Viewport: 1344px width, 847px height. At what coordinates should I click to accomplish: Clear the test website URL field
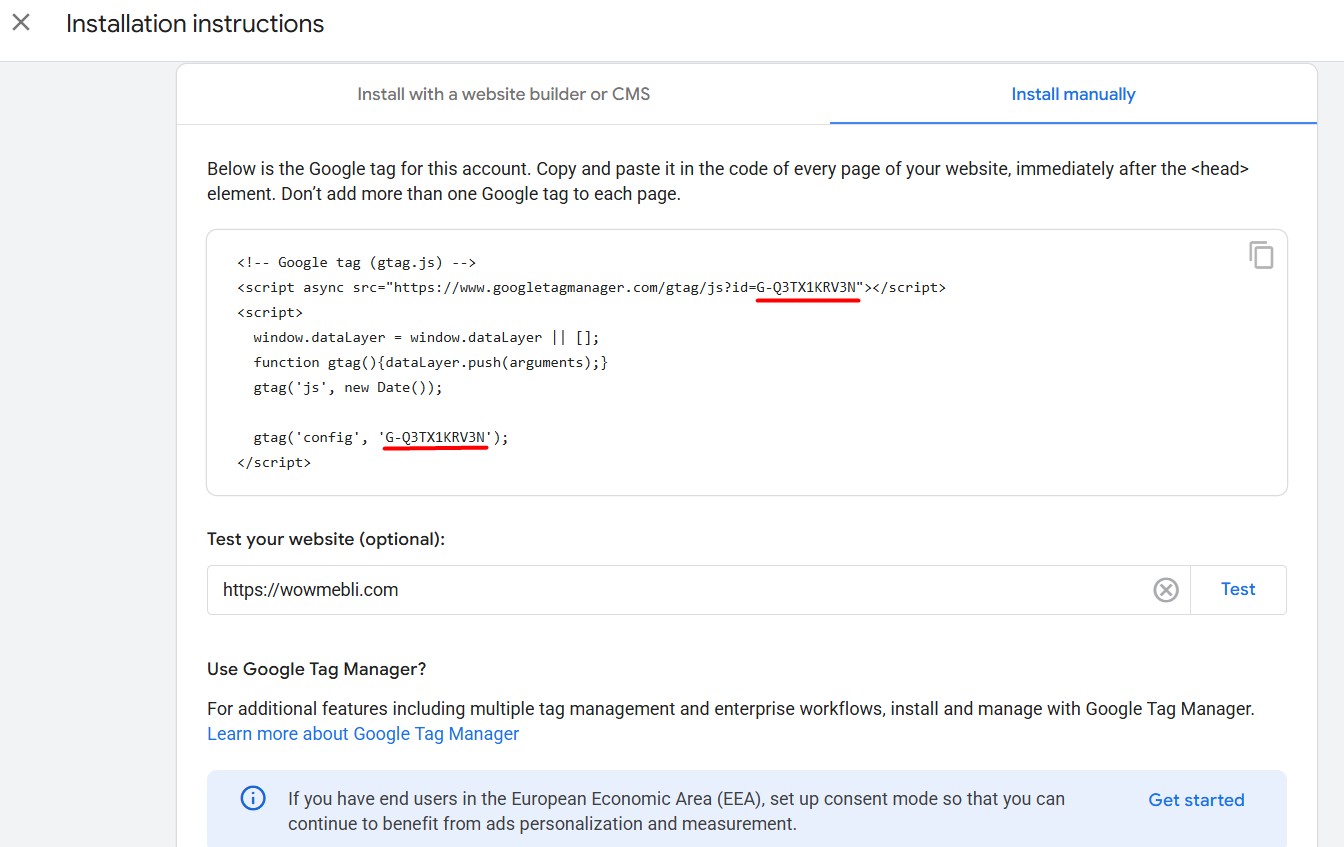[1166, 590]
